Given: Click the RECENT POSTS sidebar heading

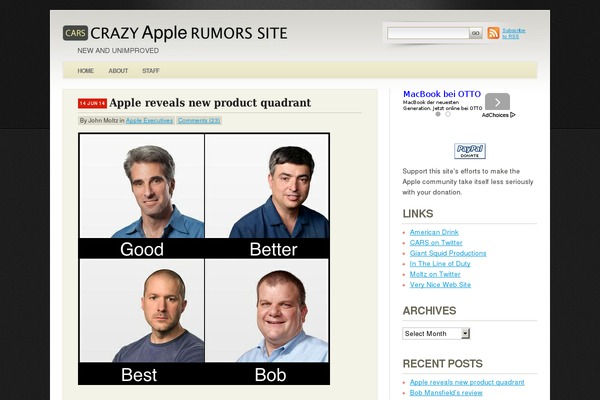Looking at the screenshot, I should point(443,364).
